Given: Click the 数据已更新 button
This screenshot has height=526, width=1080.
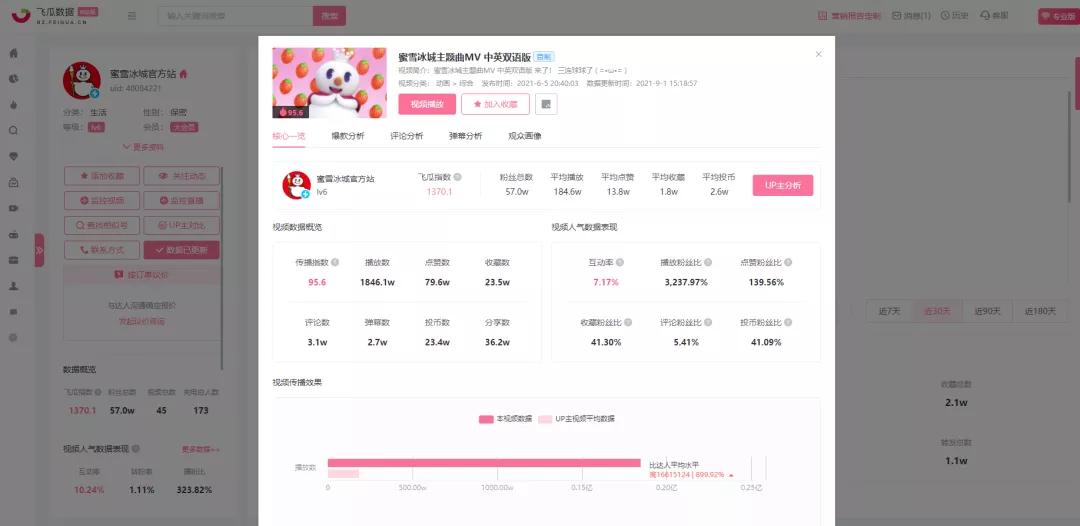Looking at the screenshot, I should tap(182, 250).
